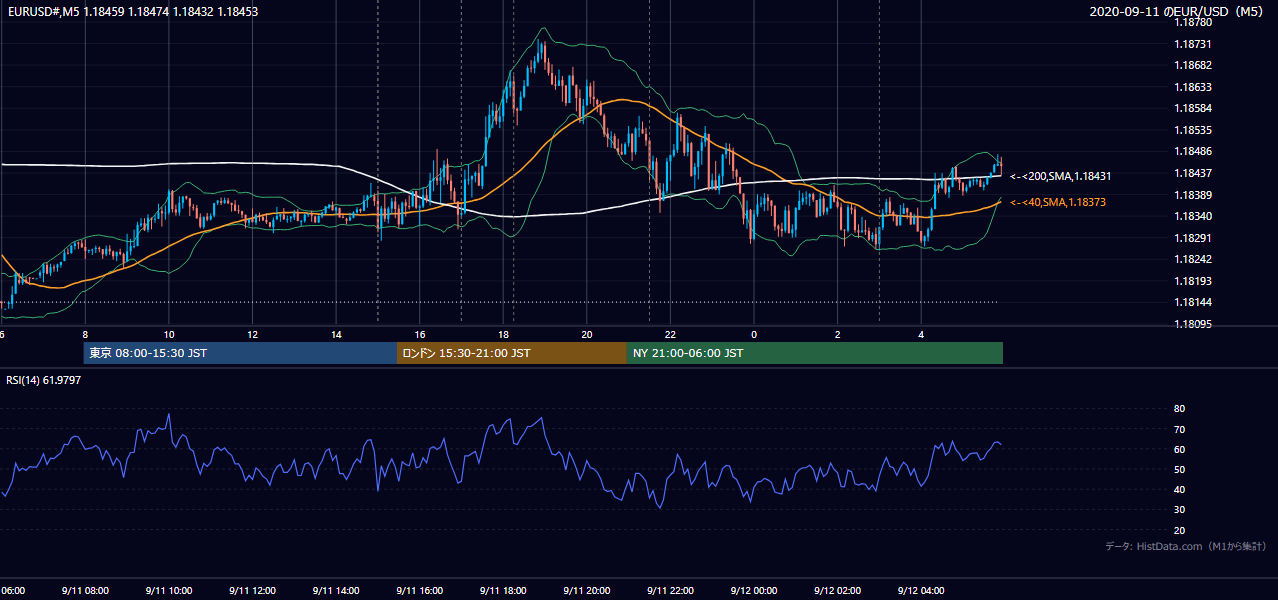Click RSI scale value 70
This screenshot has height=600, width=1278.
[x=1179, y=429]
